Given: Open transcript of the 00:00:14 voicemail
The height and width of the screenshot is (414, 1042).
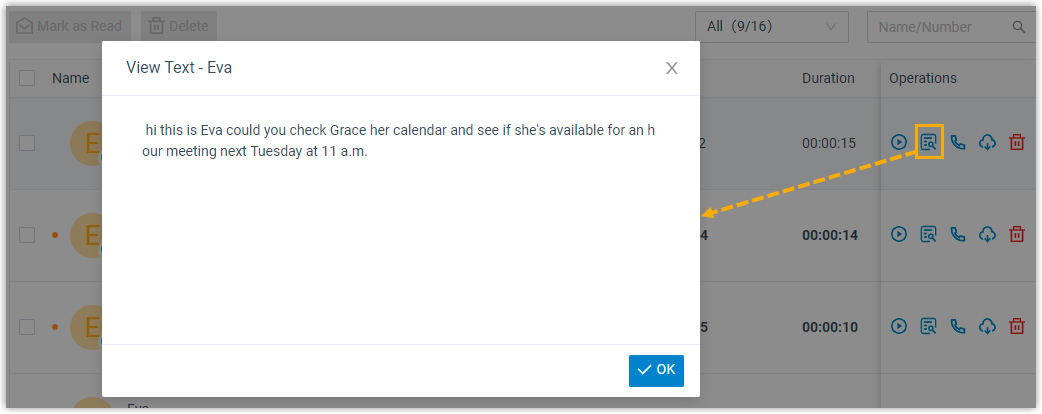Looking at the screenshot, I should click(x=929, y=235).
